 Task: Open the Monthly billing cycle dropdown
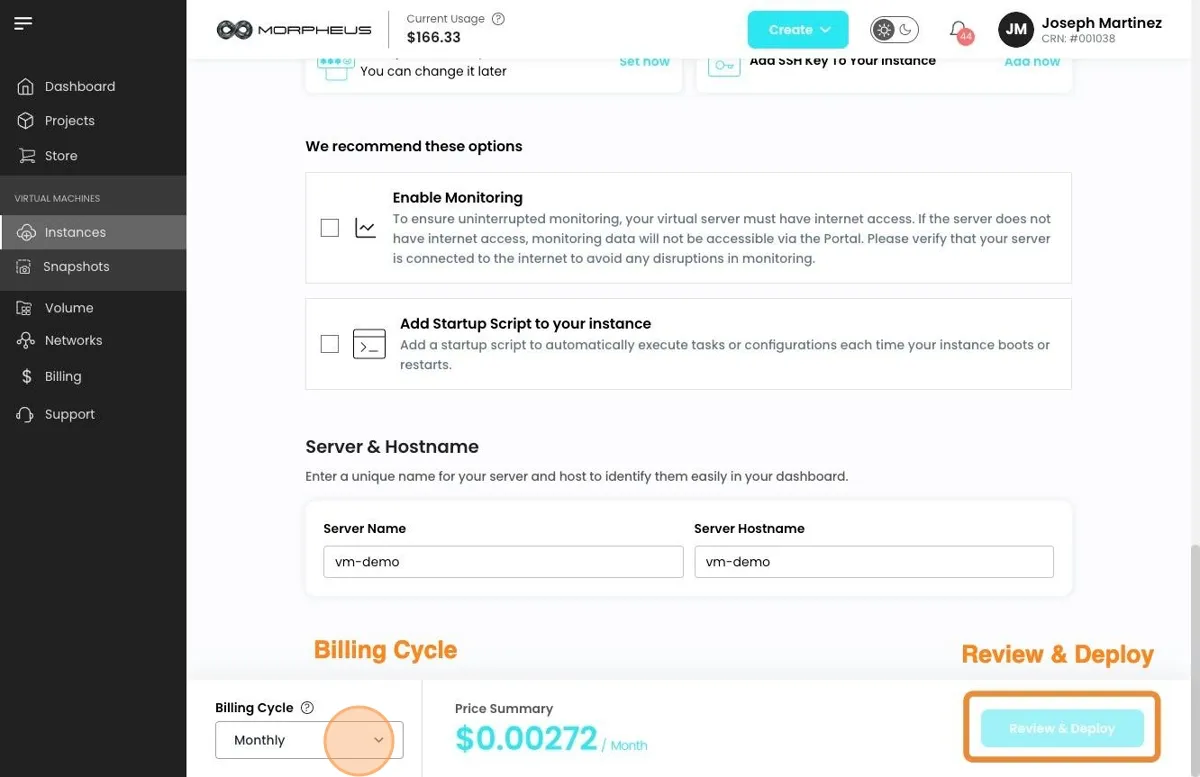309,740
